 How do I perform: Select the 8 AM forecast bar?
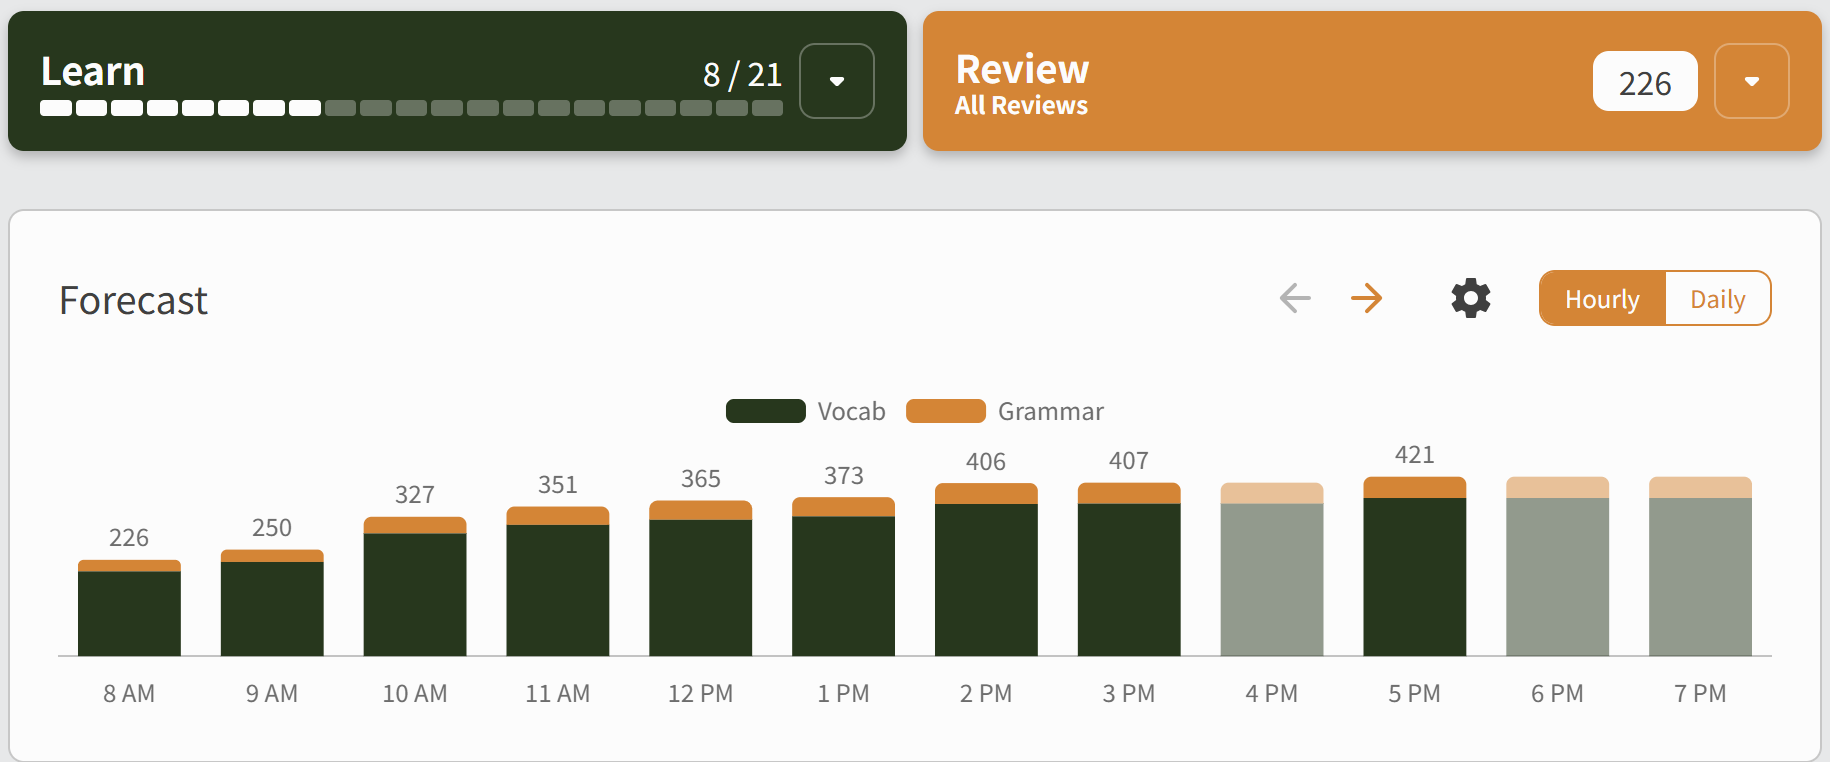129,610
